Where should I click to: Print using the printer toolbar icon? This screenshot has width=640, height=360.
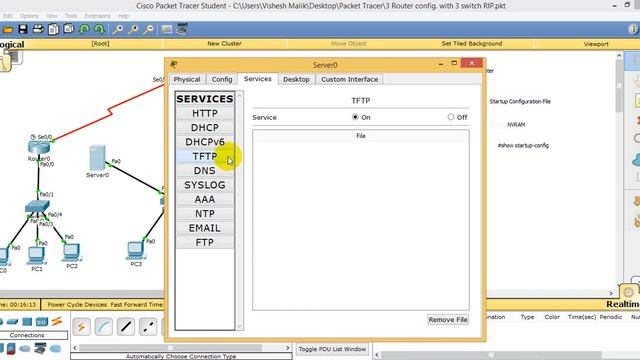(38, 29)
